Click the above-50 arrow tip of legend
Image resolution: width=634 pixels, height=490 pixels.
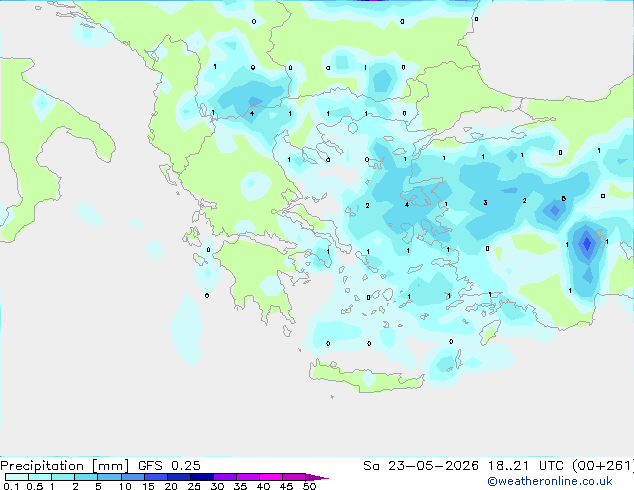[x=317, y=477]
